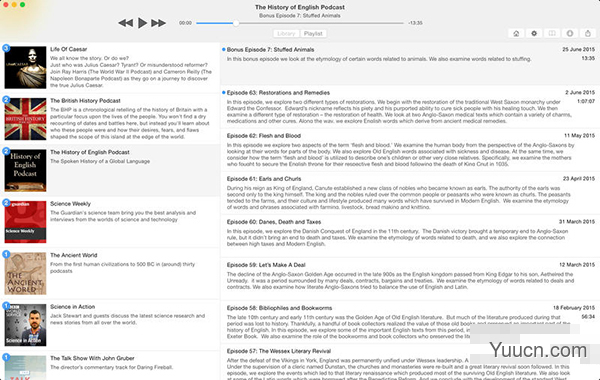The height and width of the screenshot is (380, 600).
Task: Click unplayed badge on Science Weekly
Action: (6, 202)
